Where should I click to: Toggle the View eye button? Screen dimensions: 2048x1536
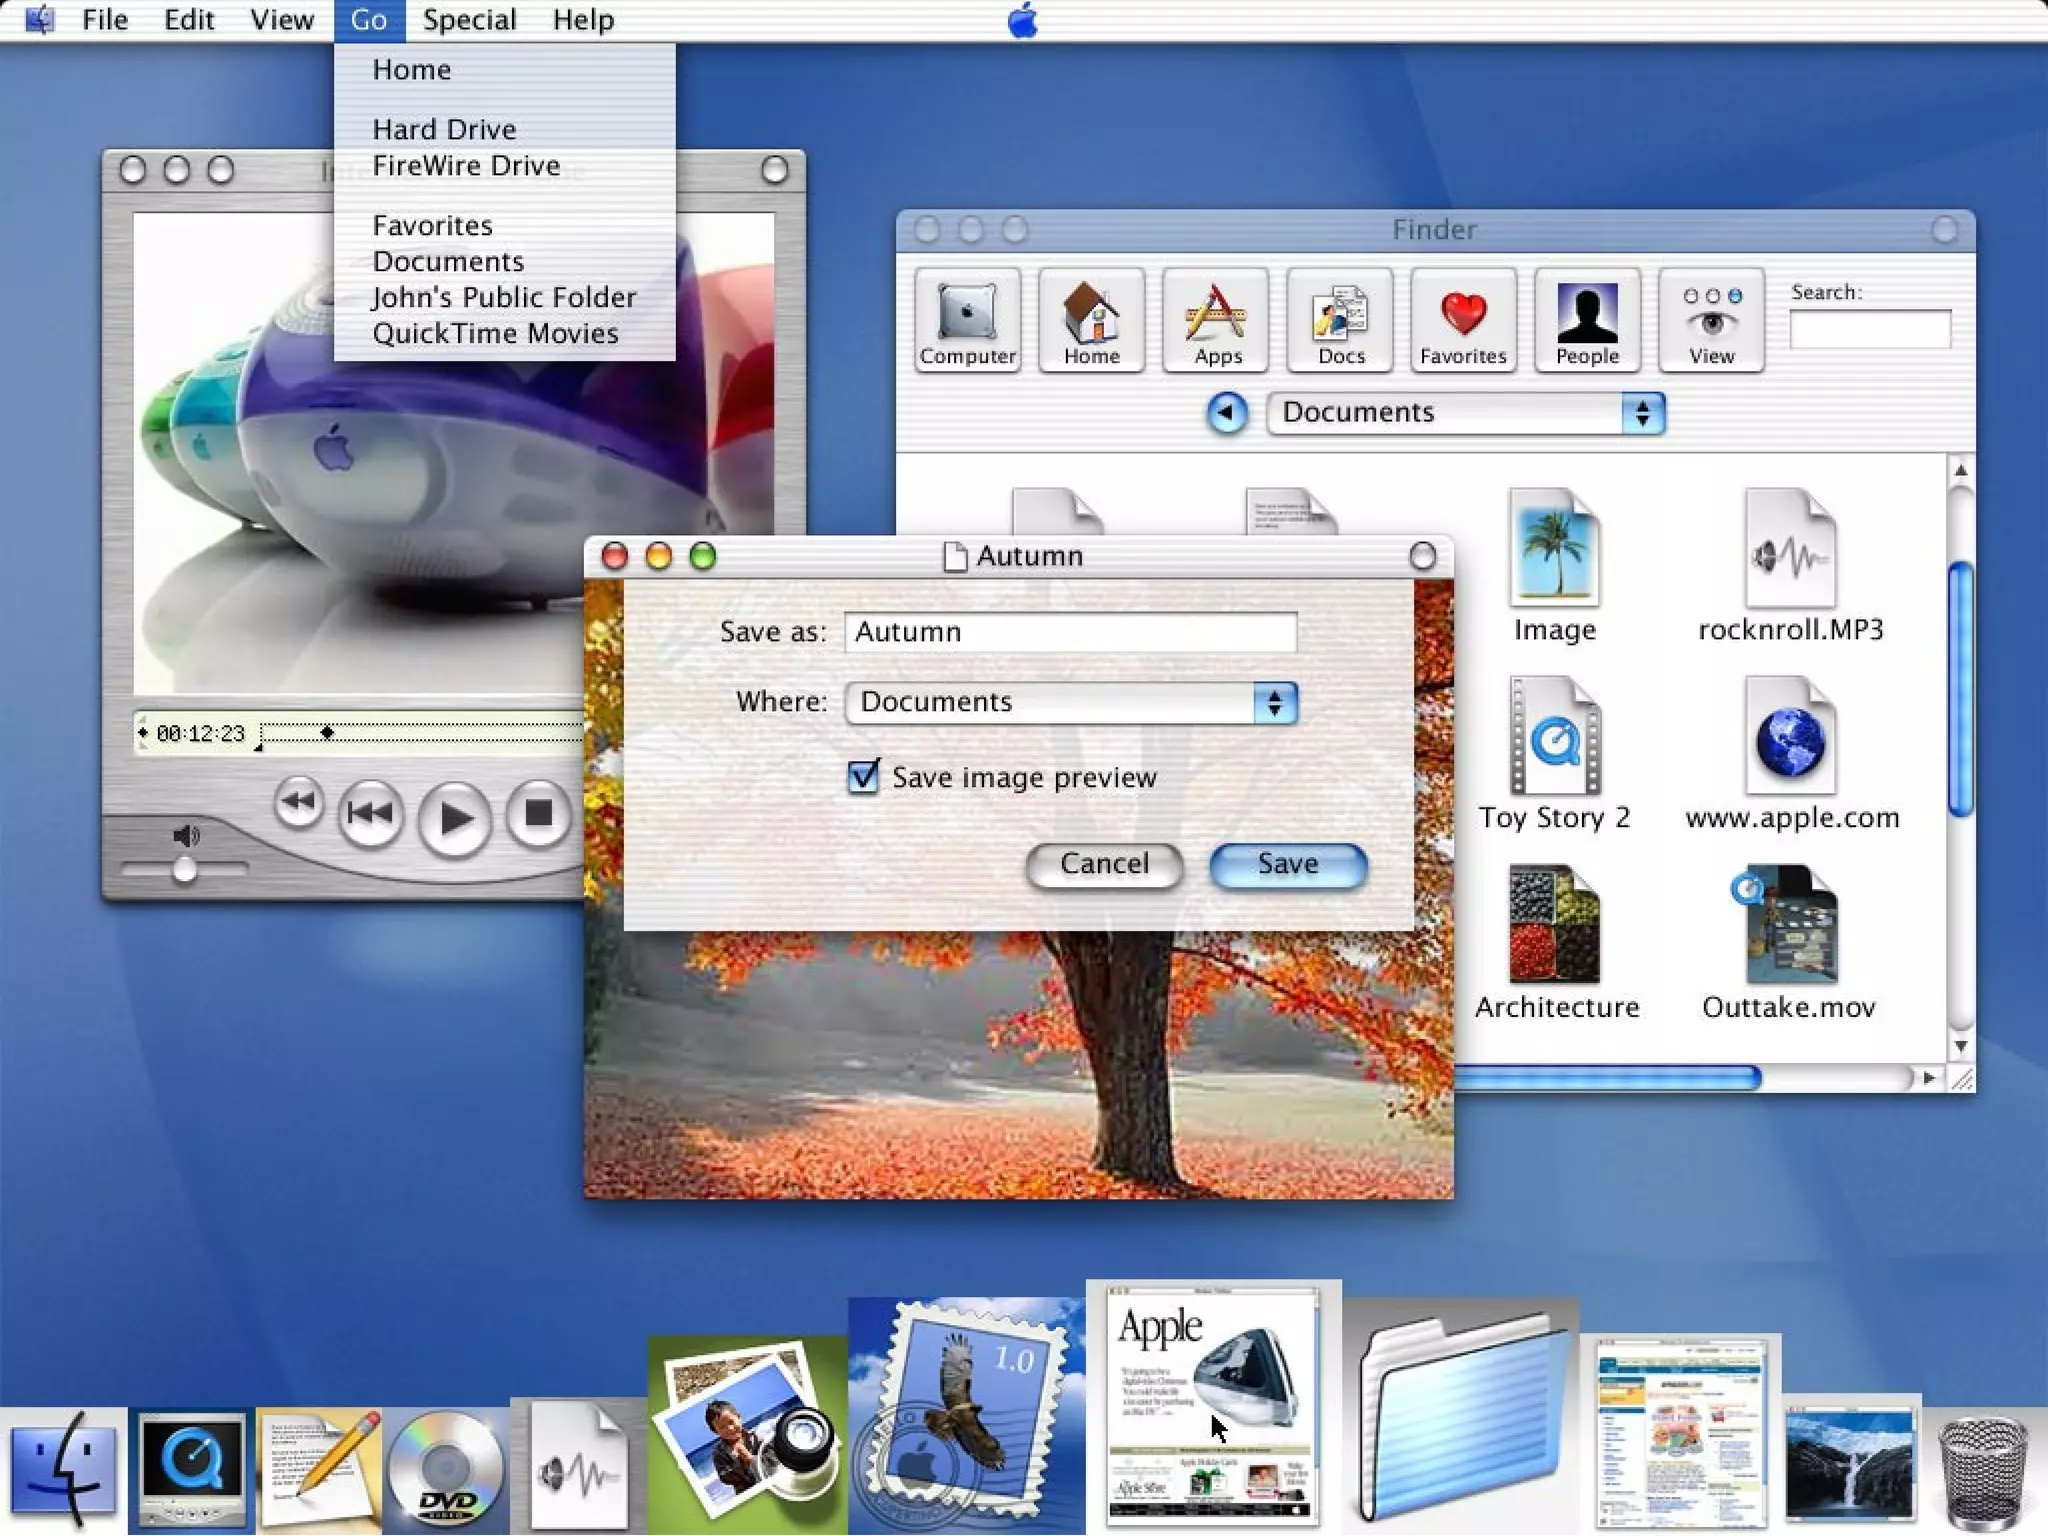[1711, 321]
